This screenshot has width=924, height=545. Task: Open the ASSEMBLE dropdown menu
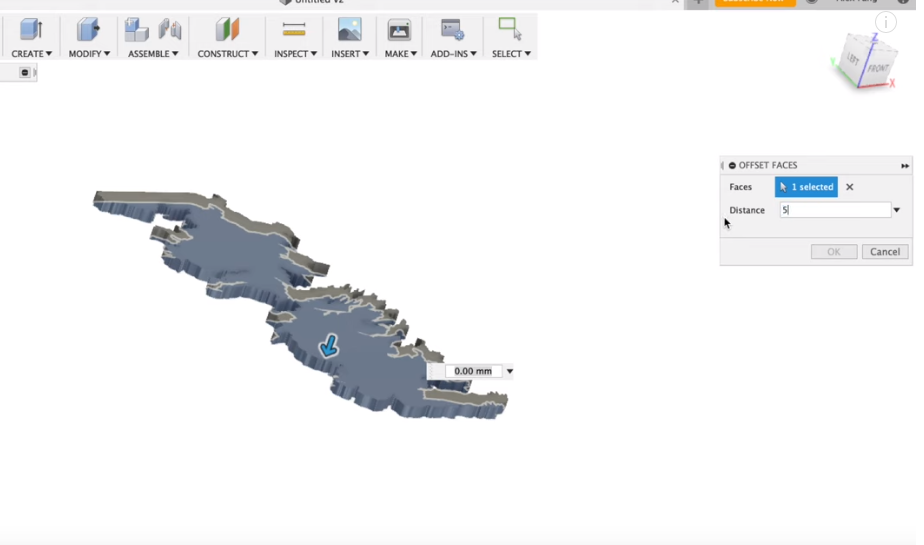click(153, 54)
